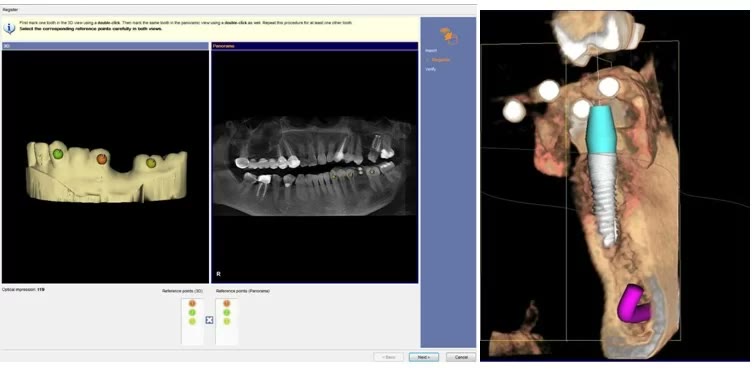Click the magenta nerve canal marker
The height and width of the screenshot is (370, 754).
click(633, 304)
